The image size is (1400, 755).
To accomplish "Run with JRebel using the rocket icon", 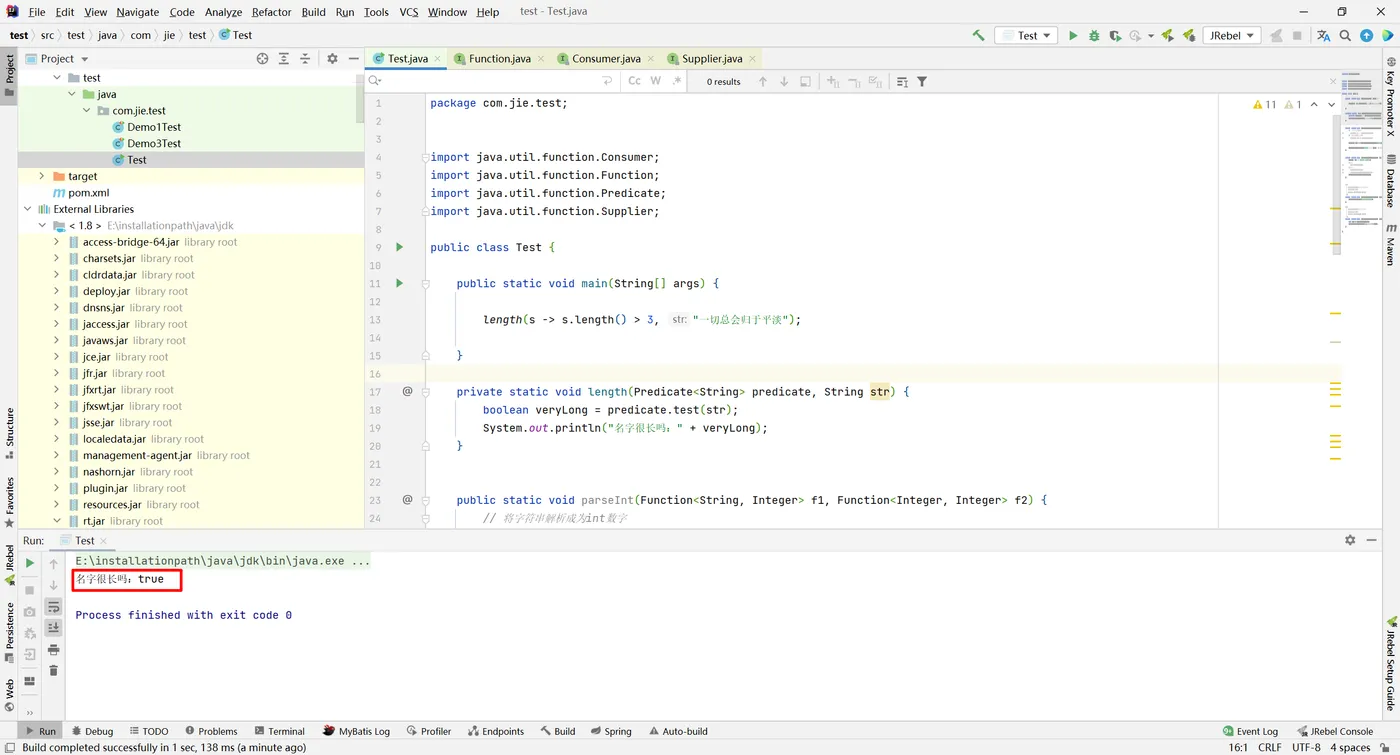I will [1167, 35].
